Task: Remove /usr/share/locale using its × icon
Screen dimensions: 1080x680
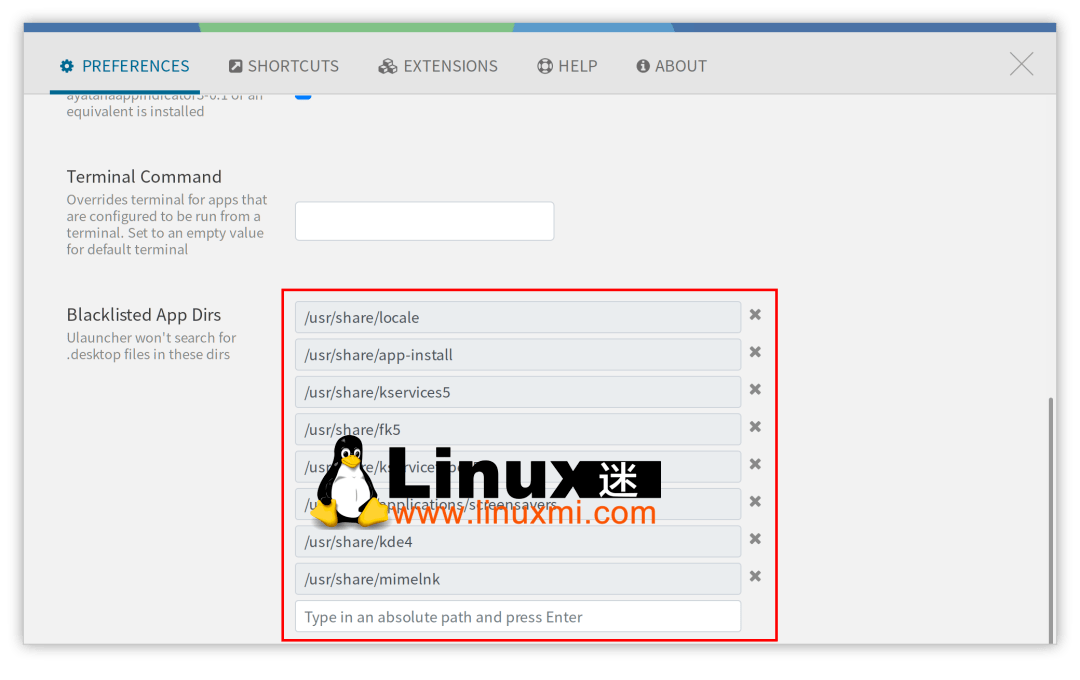Action: pos(755,315)
